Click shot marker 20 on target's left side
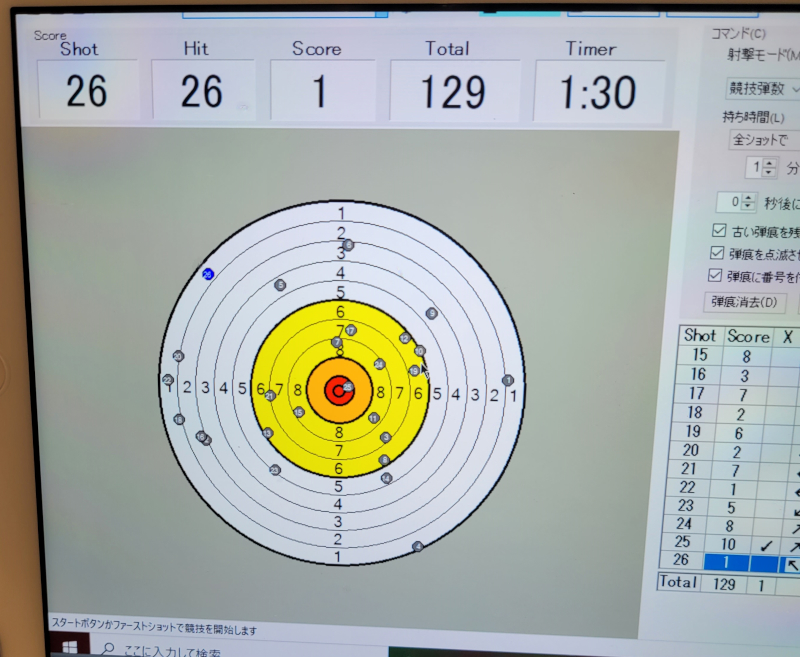 [178, 356]
